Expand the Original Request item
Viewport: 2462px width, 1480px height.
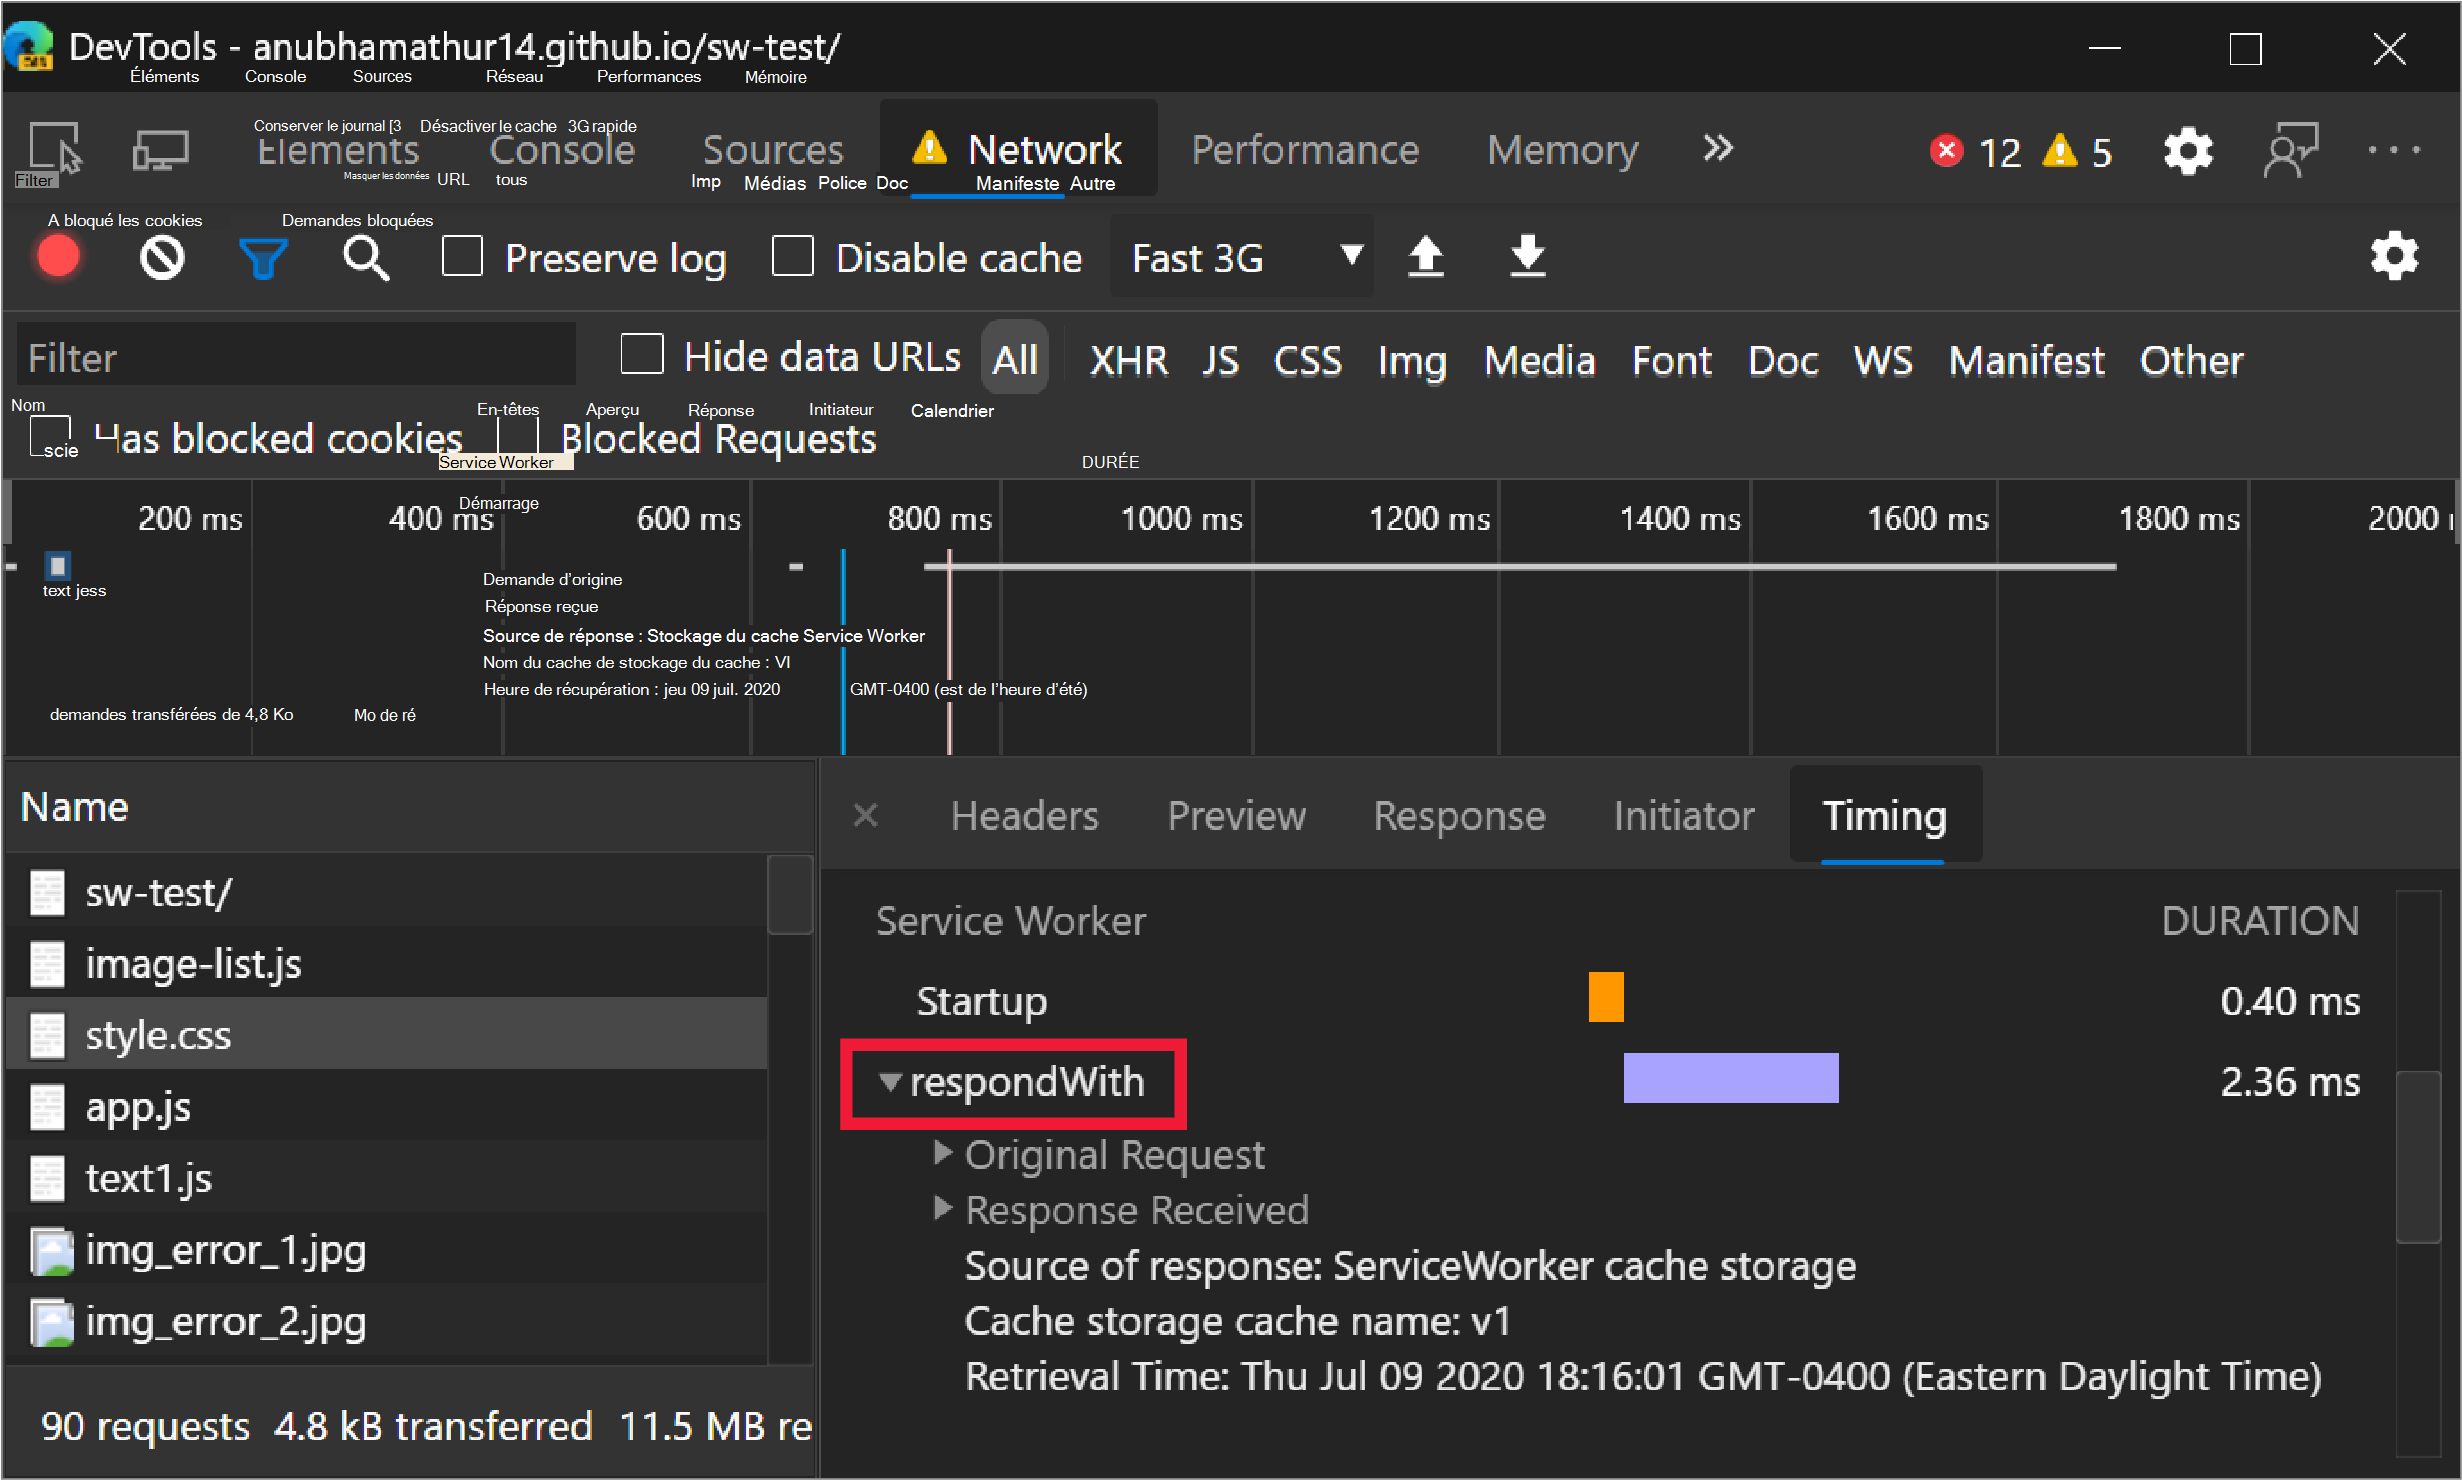pyautogui.click(x=942, y=1153)
